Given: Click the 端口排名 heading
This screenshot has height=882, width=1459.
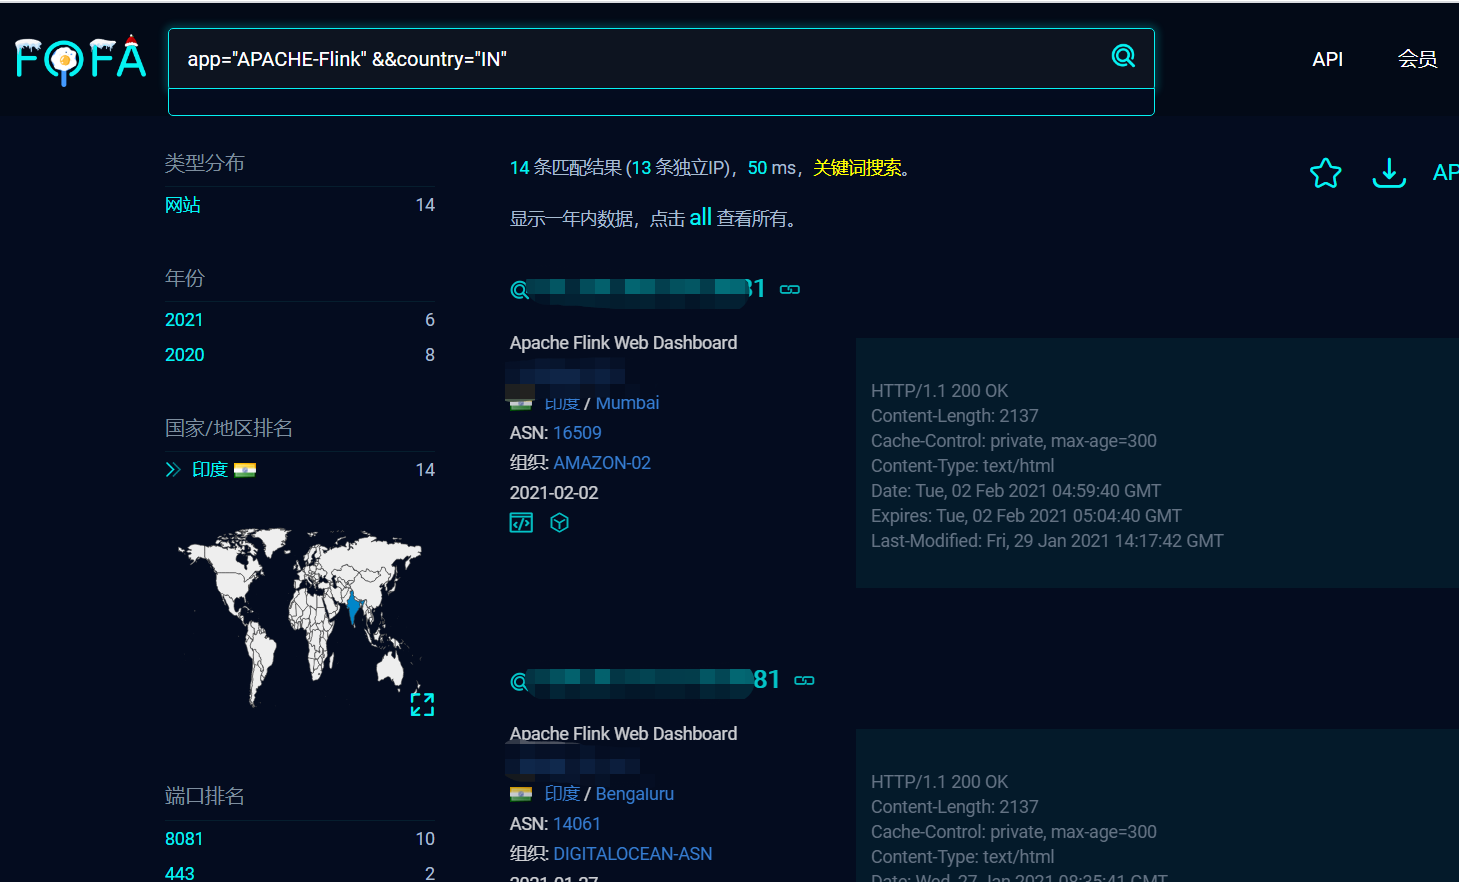Looking at the screenshot, I should (205, 796).
